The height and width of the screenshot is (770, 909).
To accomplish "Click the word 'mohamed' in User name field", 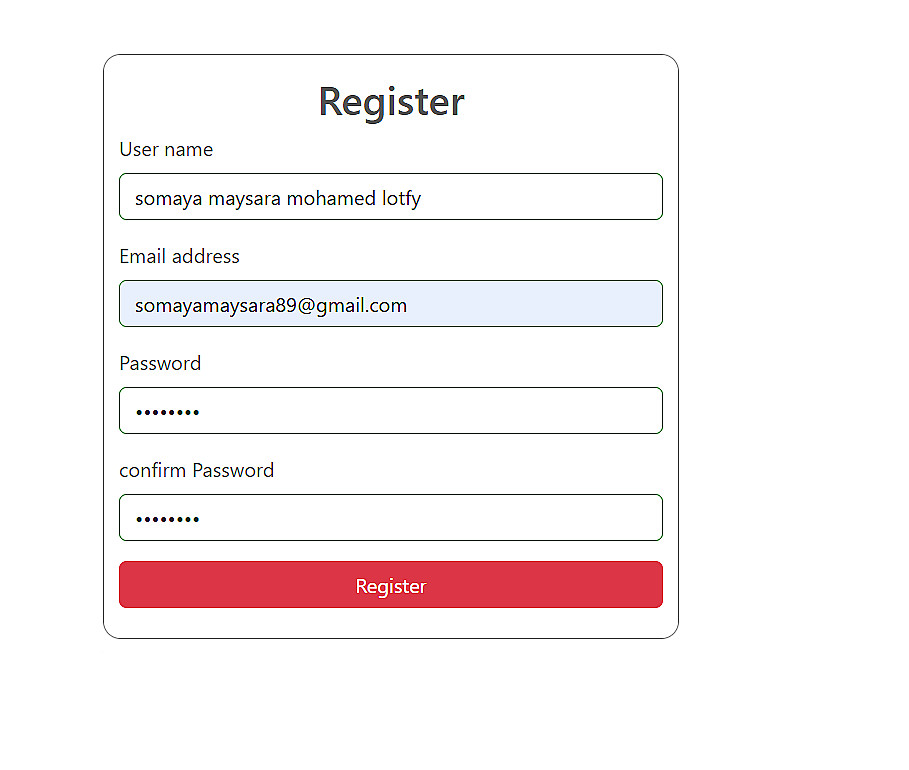I will click(x=331, y=198).
